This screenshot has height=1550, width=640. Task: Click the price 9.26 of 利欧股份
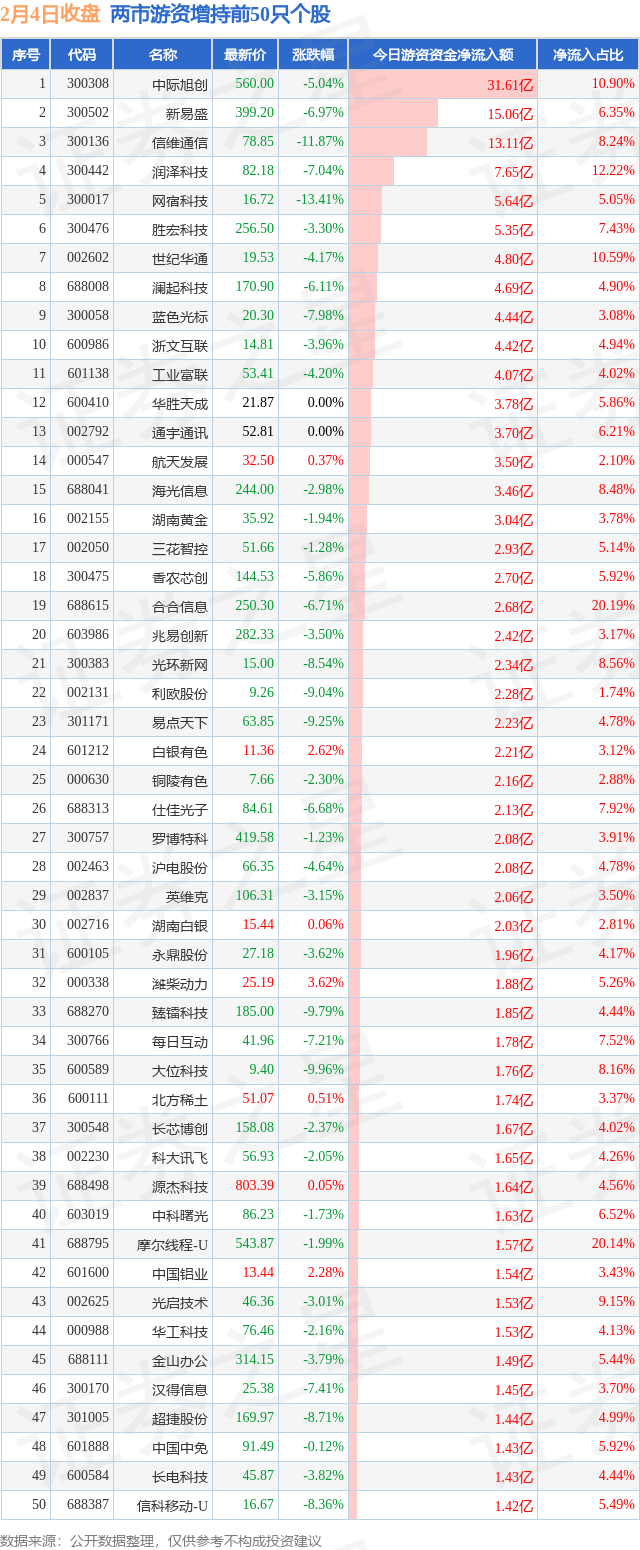[x=262, y=693]
